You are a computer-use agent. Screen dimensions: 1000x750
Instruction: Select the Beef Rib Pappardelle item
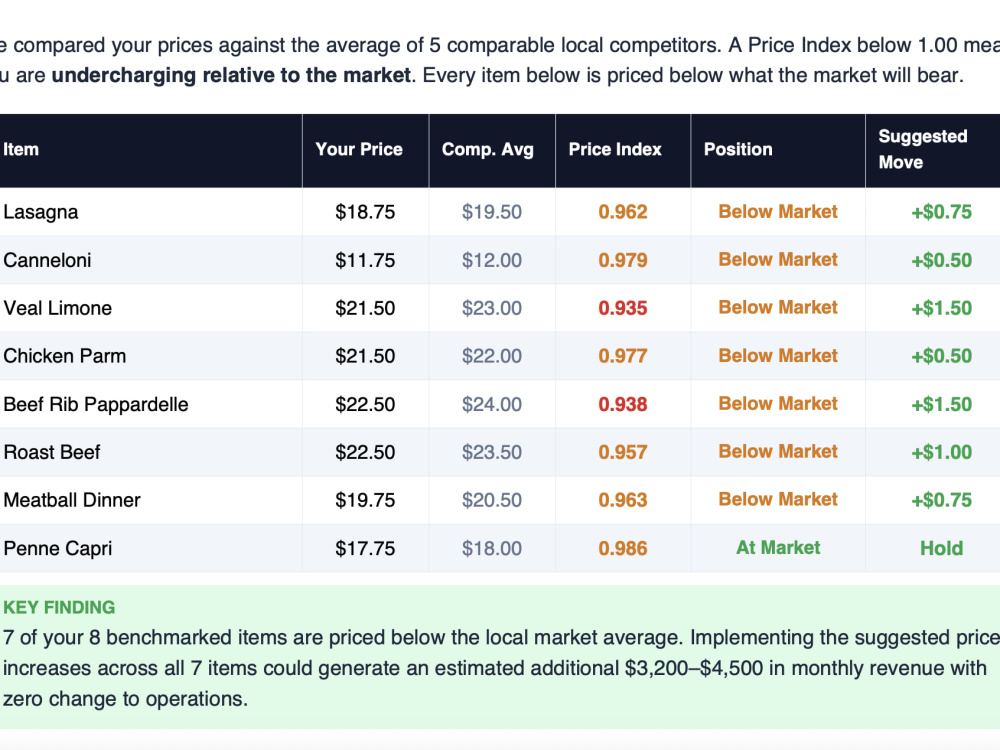click(x=96, y=404)
